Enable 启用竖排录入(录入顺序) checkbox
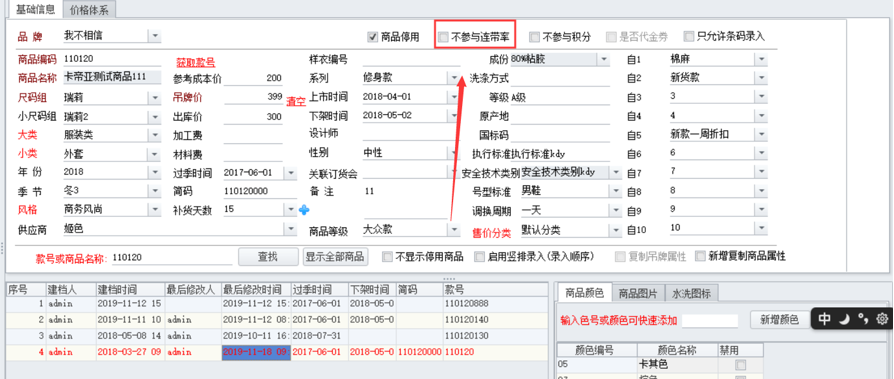 [479, 256]
